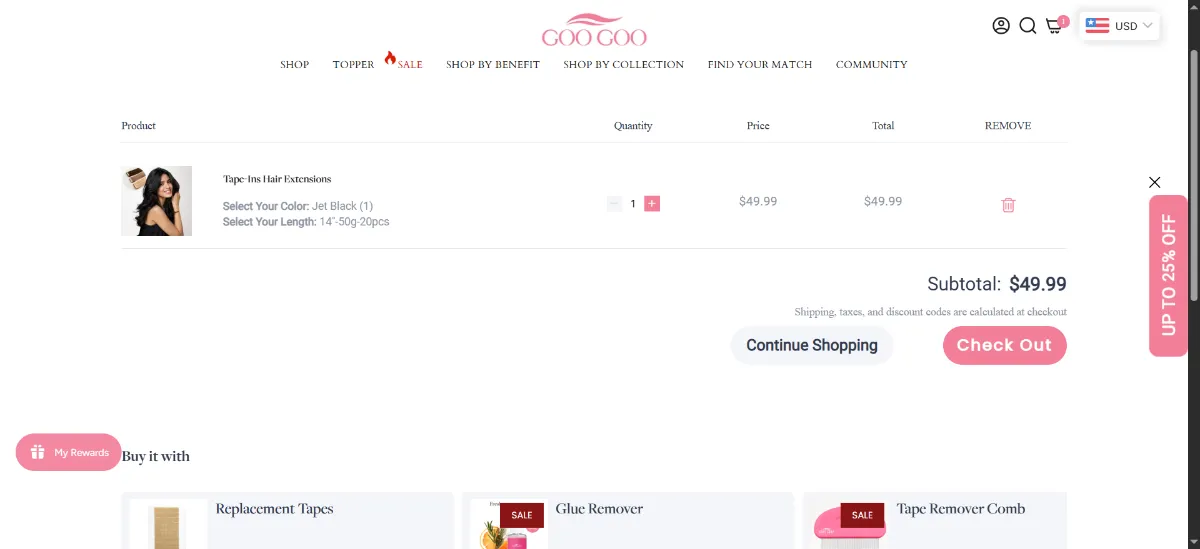
Task: Go to the GOO GOO logo homepage
Action: 594,30
